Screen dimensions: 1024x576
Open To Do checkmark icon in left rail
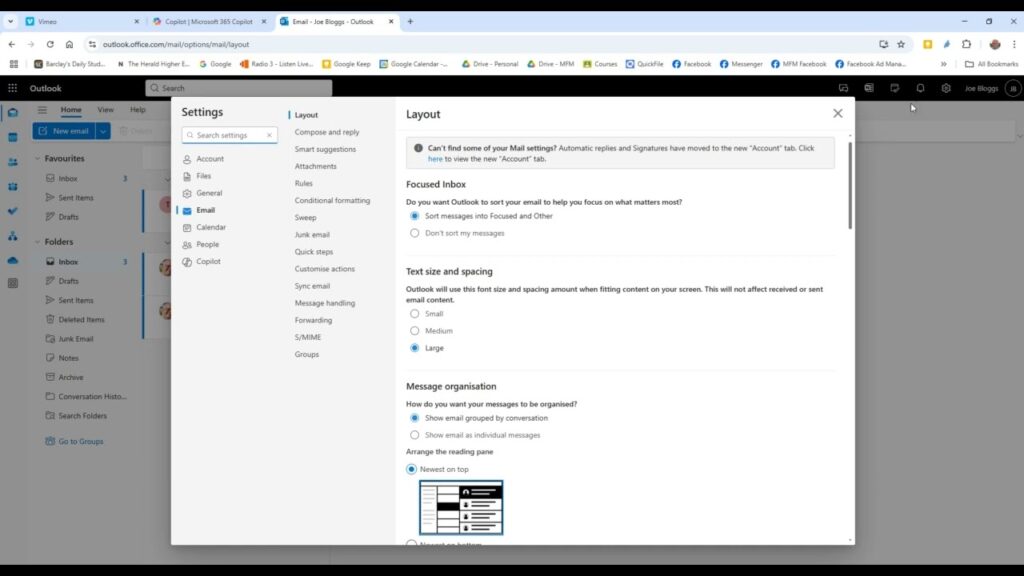point(12,211)
